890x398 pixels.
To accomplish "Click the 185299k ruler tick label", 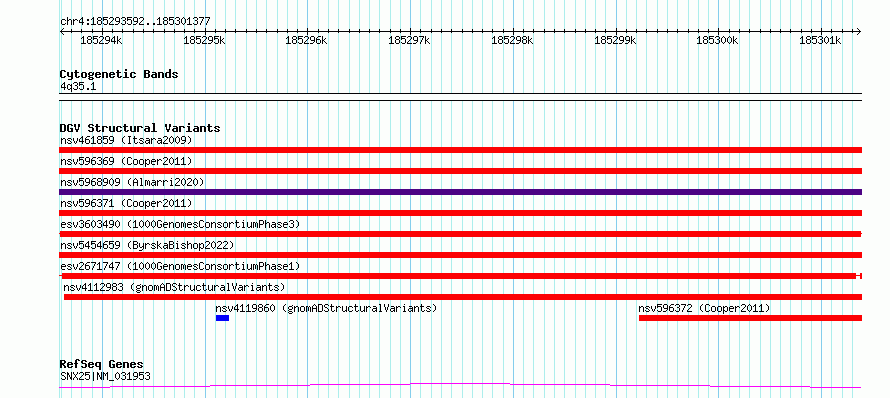I will (615, 41).
